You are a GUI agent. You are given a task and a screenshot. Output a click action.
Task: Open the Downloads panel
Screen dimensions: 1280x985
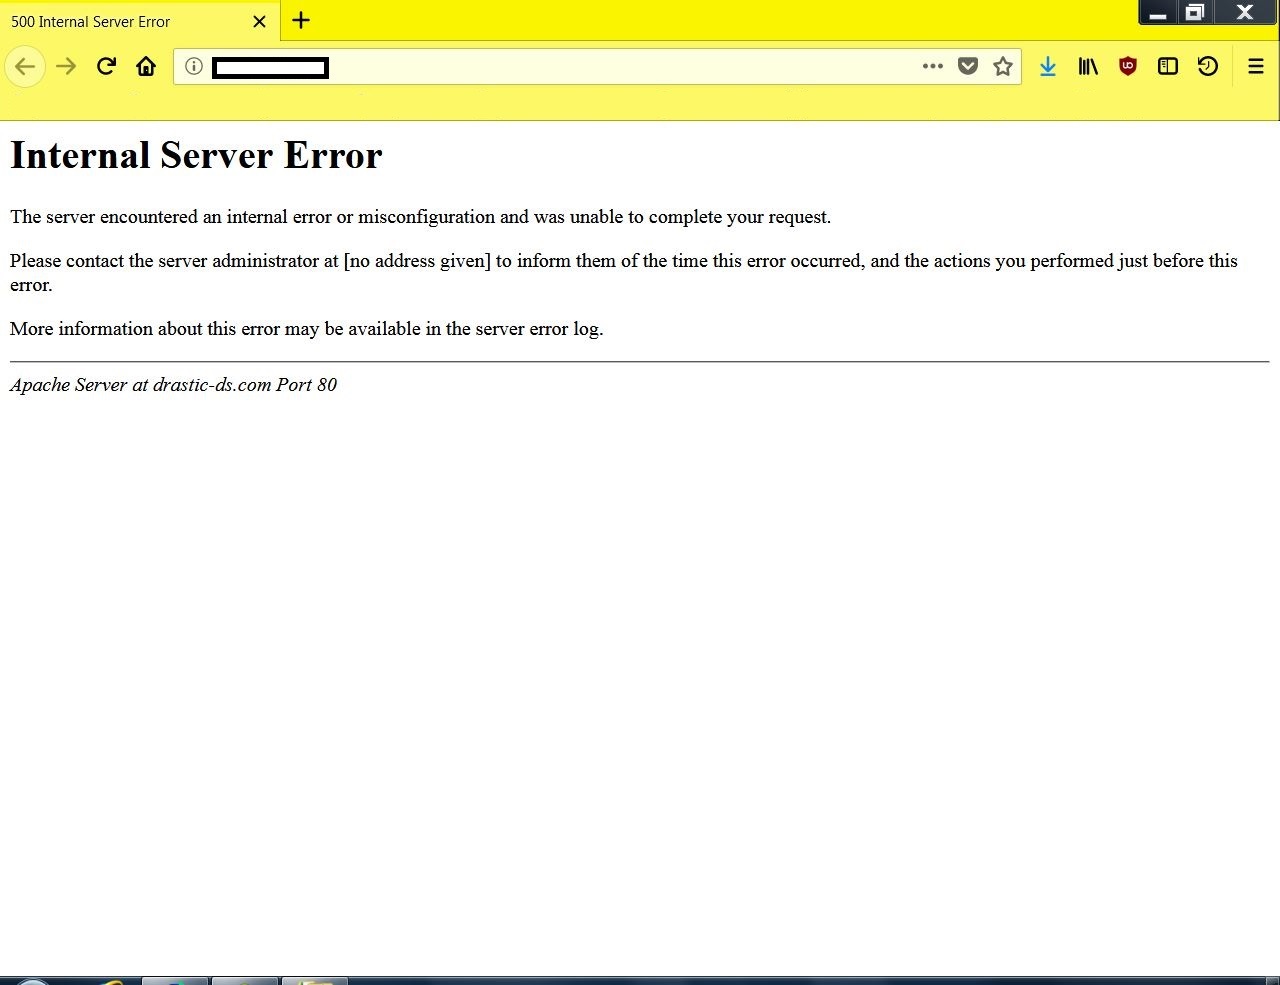(x=1047, y=67)
